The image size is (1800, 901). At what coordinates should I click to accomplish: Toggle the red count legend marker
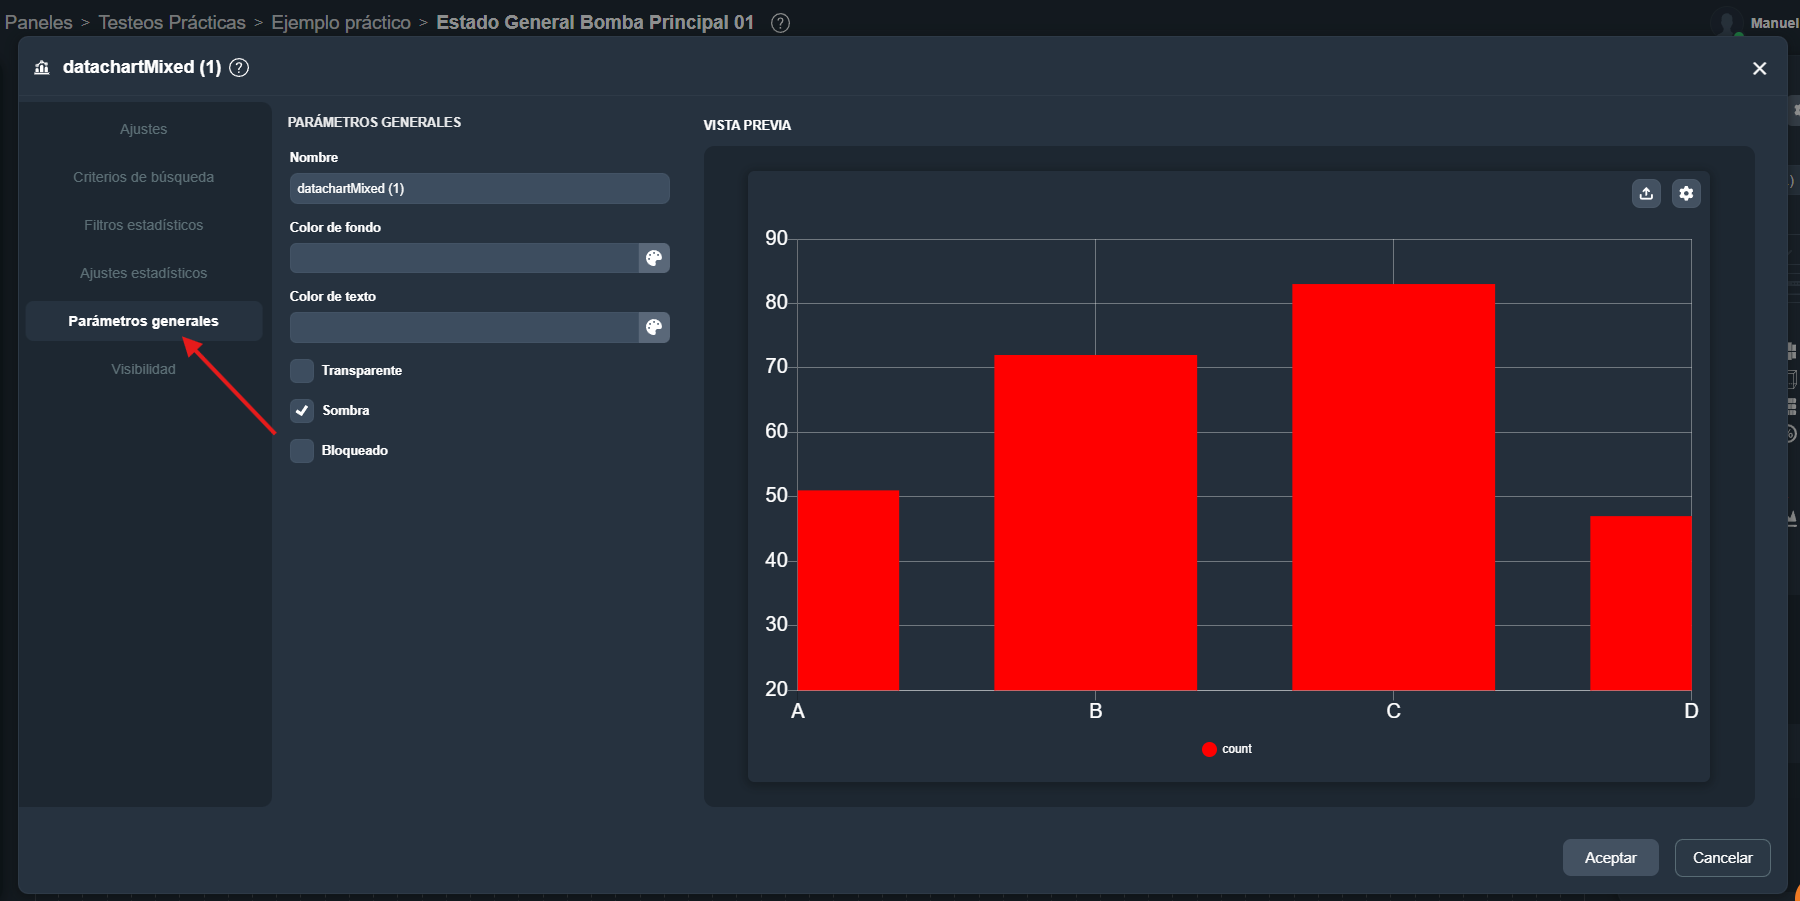tap(1209, 749)
